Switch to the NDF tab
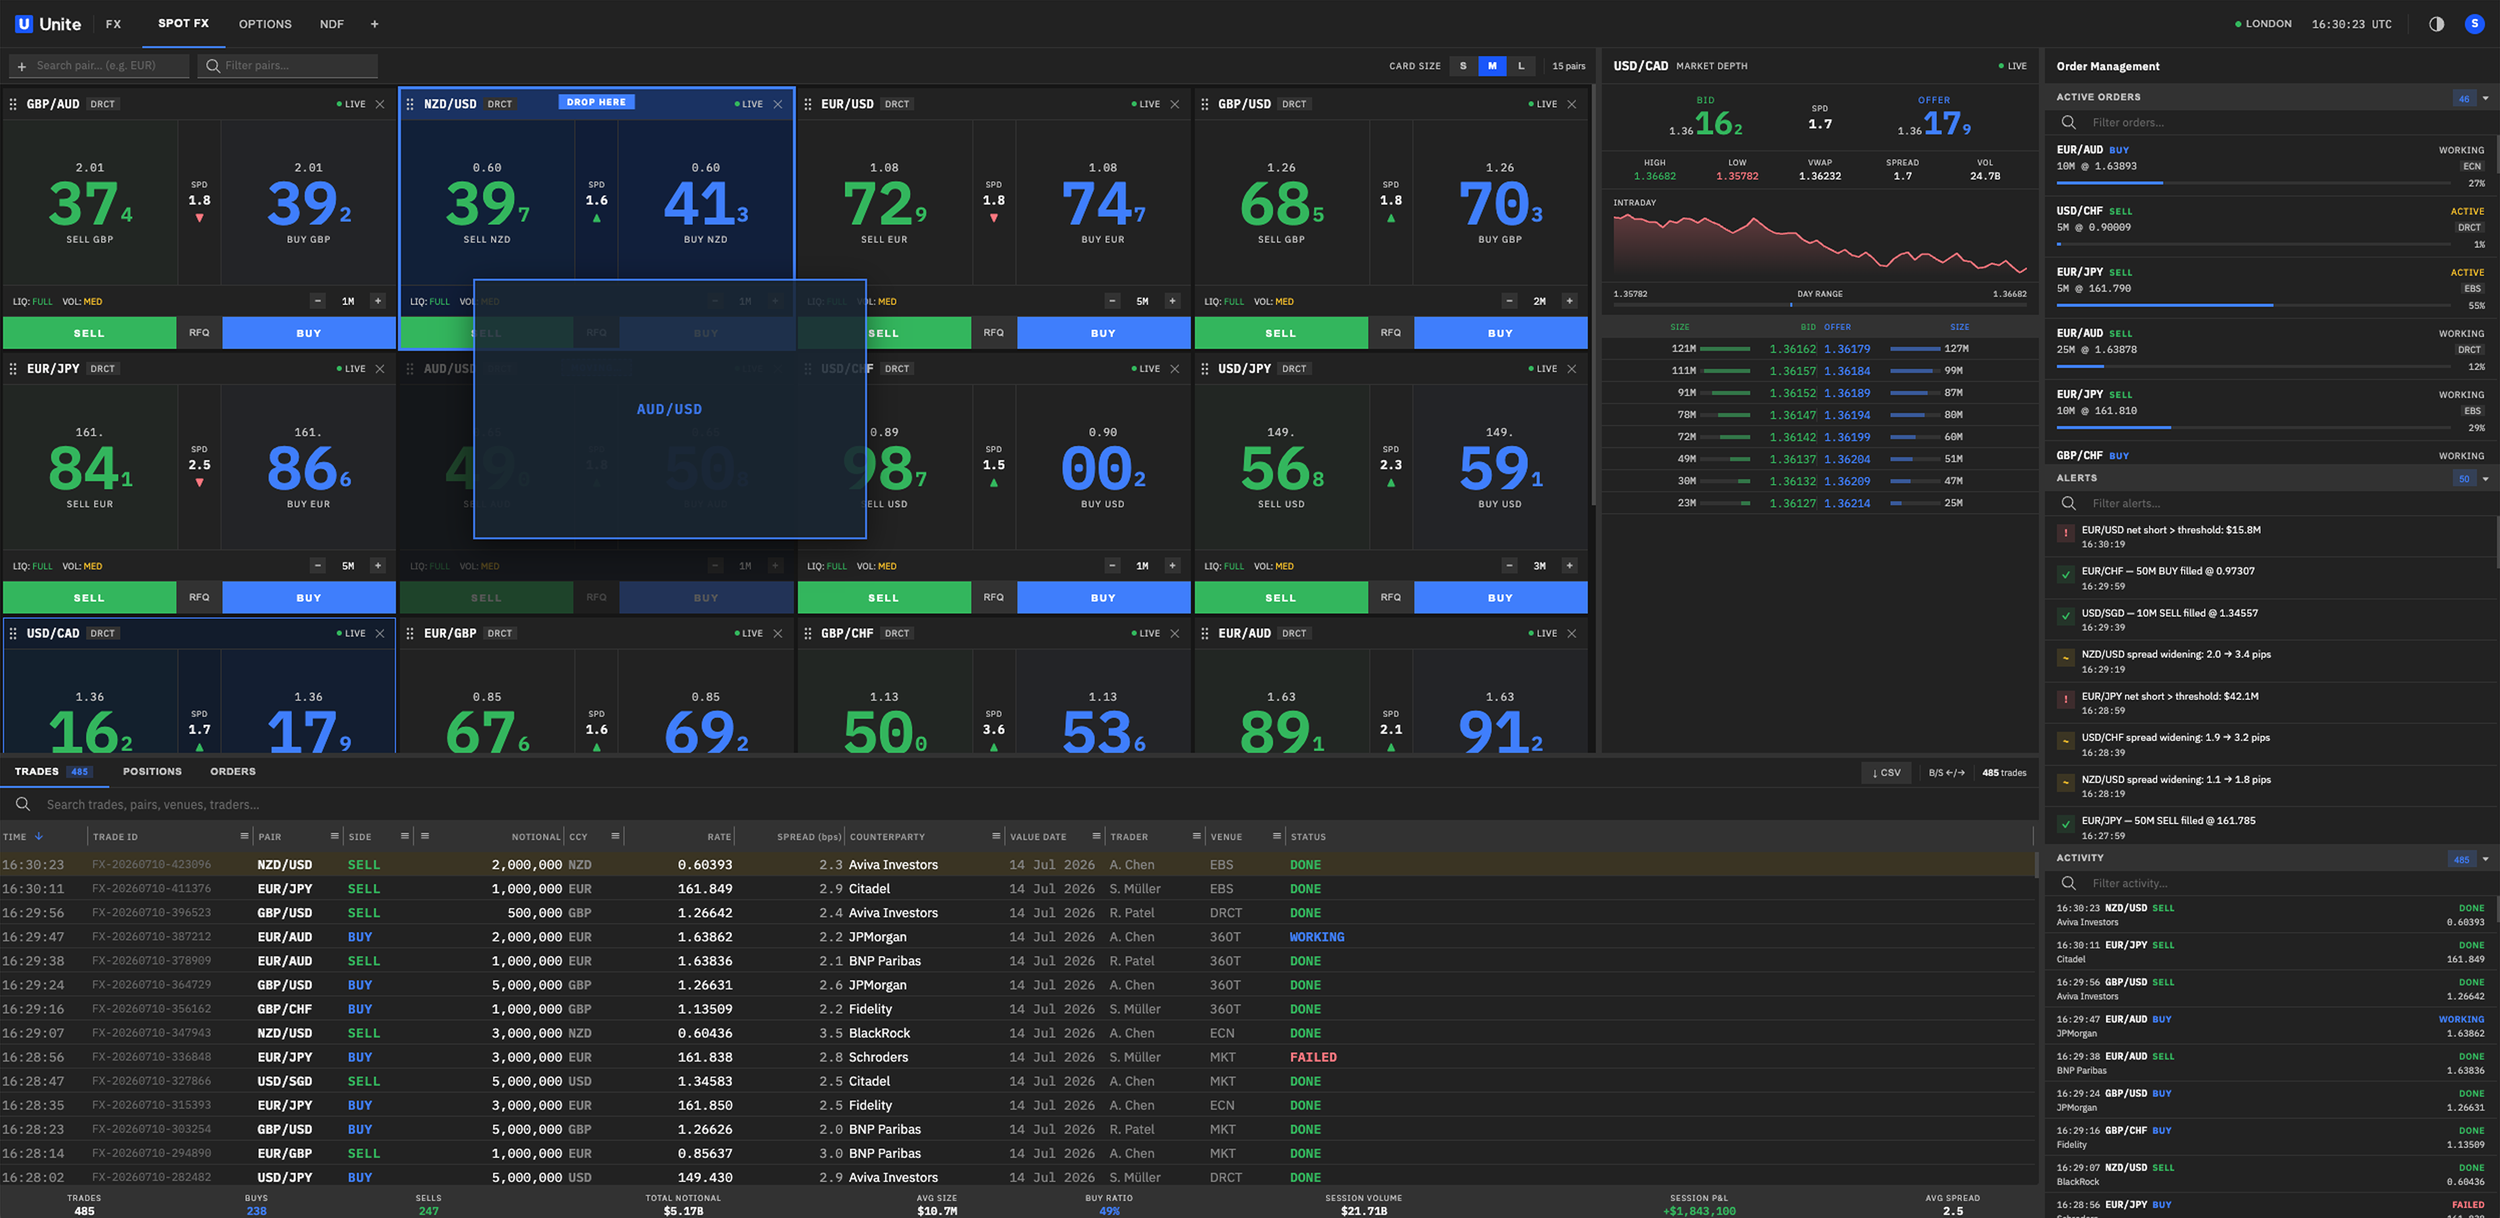2500x1218 pixels. pos(332,24)
